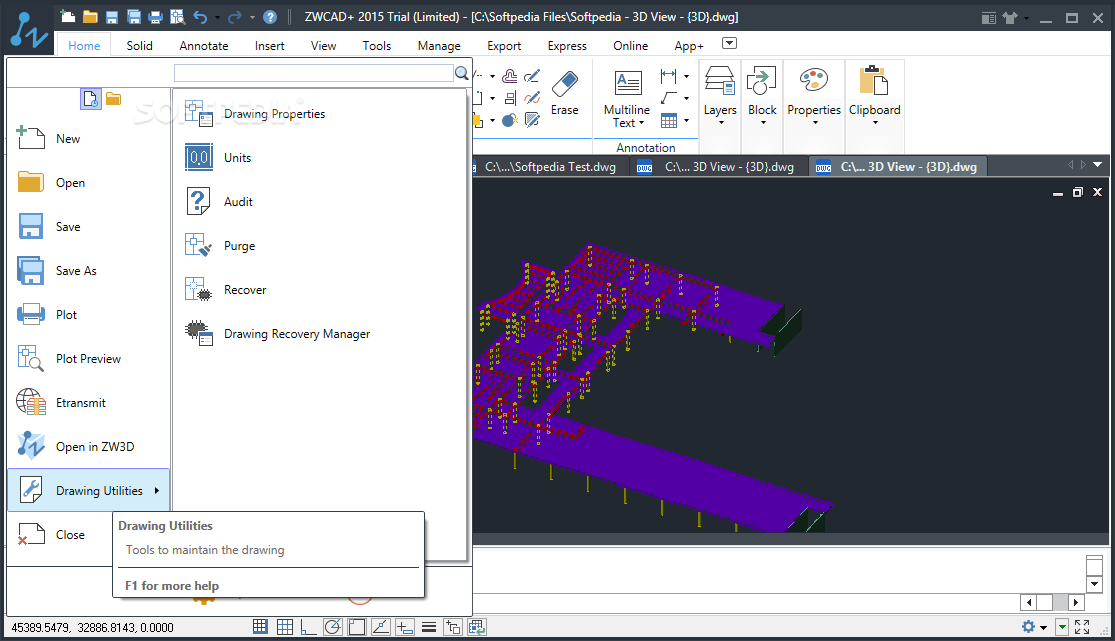Toggle Grid display in status bar
The height and width of the screenshot is (641, 1115).
(x=284, y=627)
